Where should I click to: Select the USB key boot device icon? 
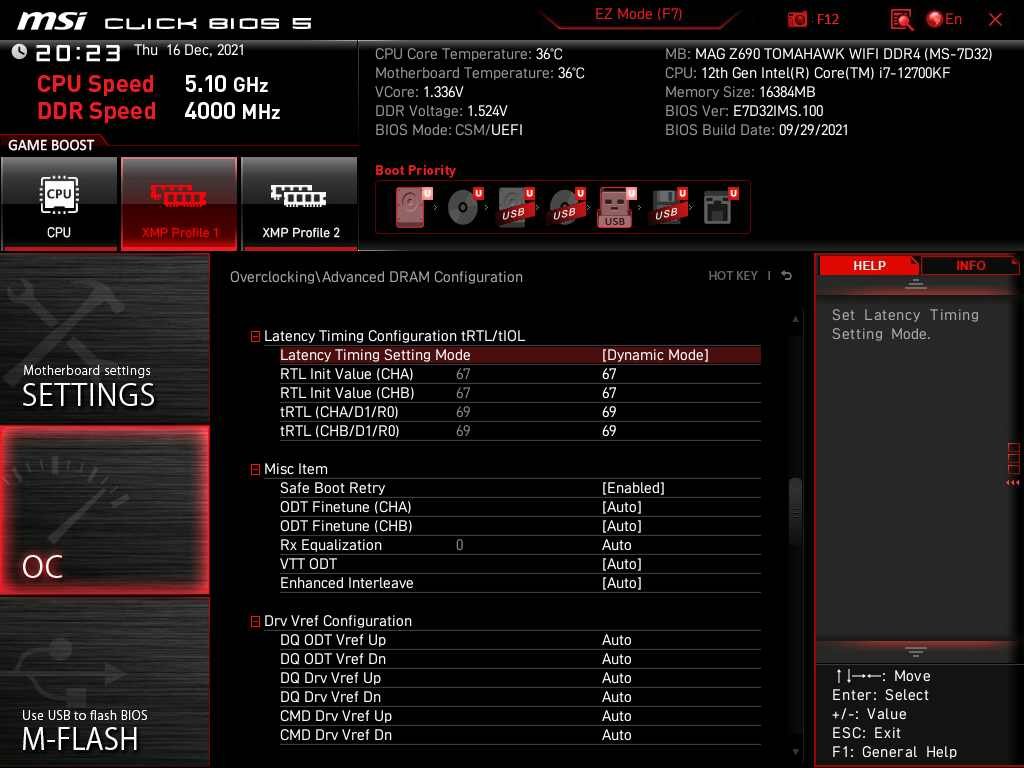click(x=616, y=207)
